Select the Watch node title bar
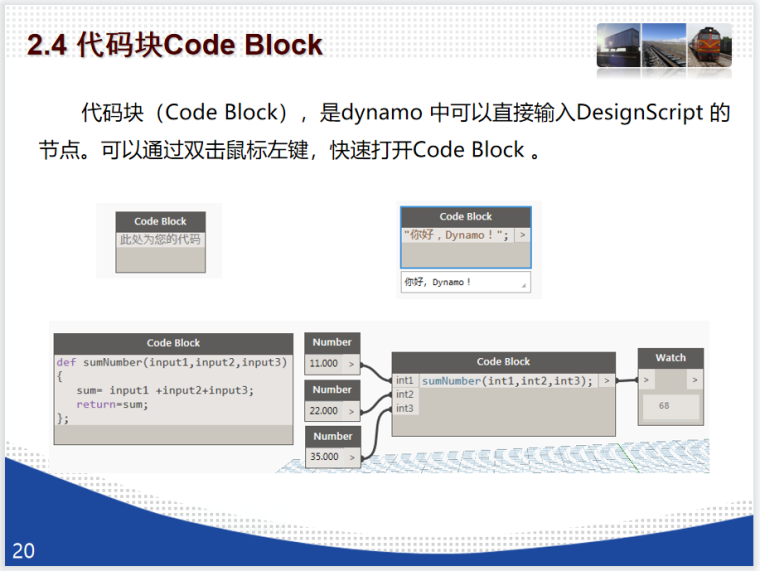 [x=670, y=358]
